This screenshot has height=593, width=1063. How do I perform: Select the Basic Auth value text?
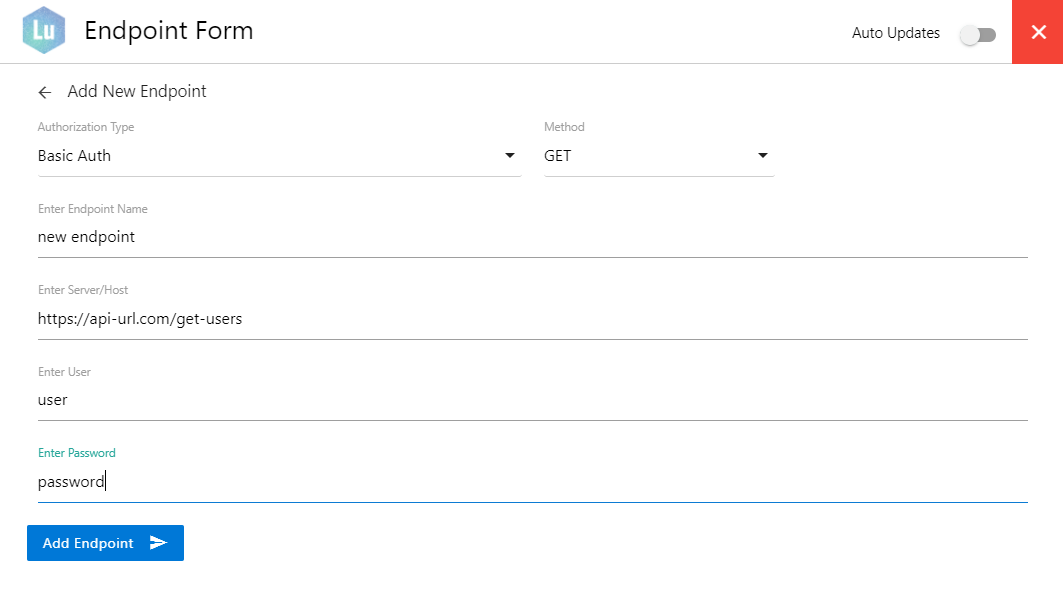[75, 156]
